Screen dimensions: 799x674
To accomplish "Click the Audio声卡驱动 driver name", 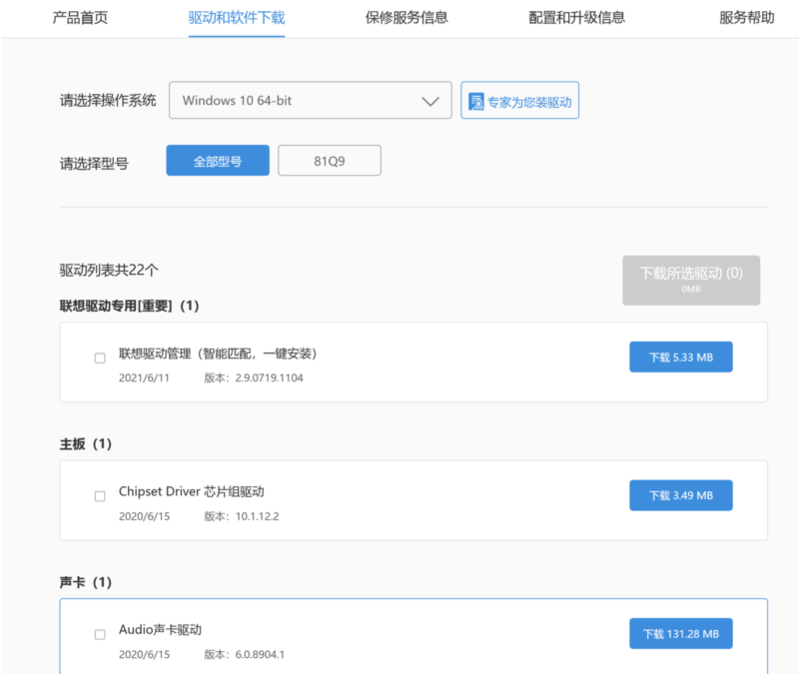I will 160,630.
